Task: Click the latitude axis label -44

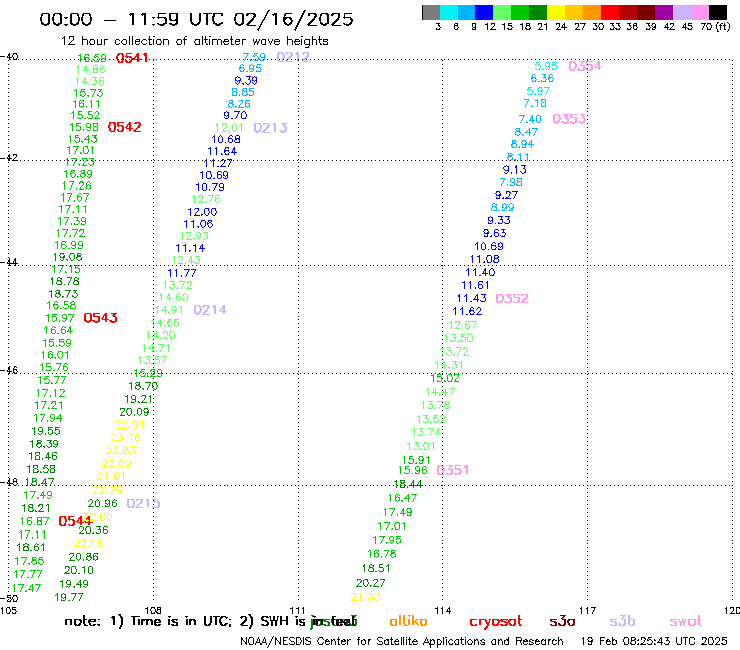Action: point(9,262)
